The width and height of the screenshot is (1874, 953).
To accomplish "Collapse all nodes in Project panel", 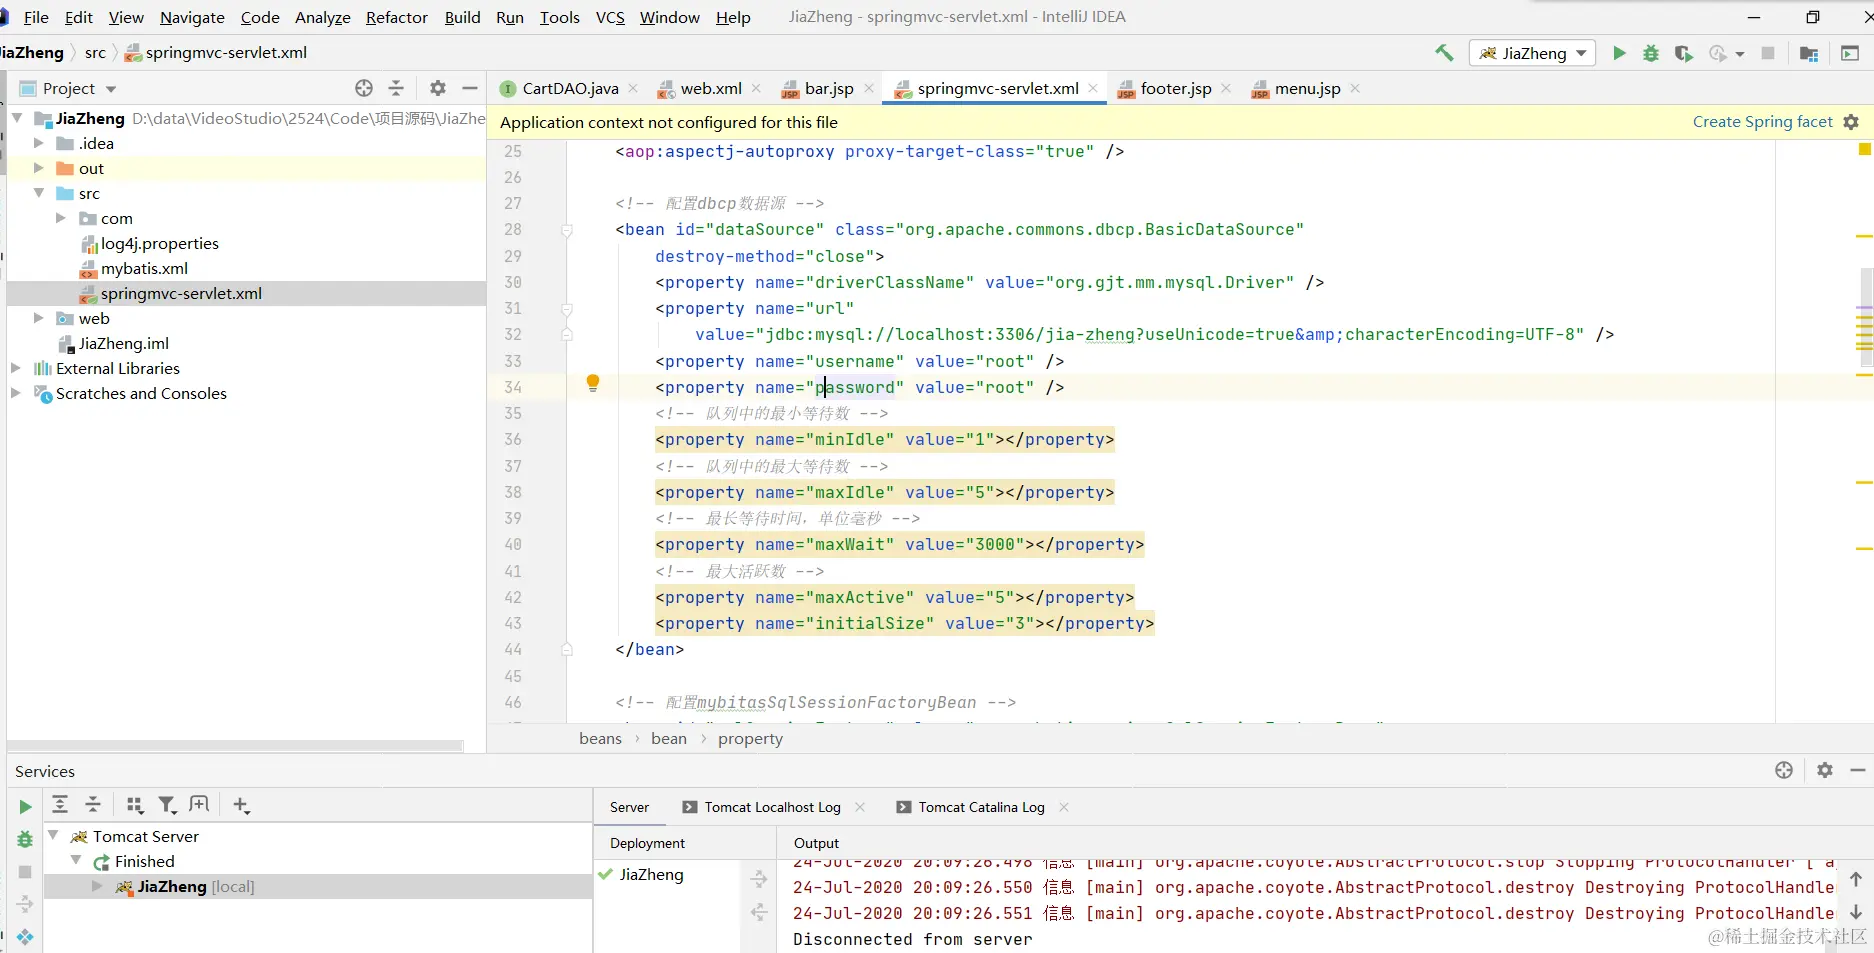I will point(396,88).
